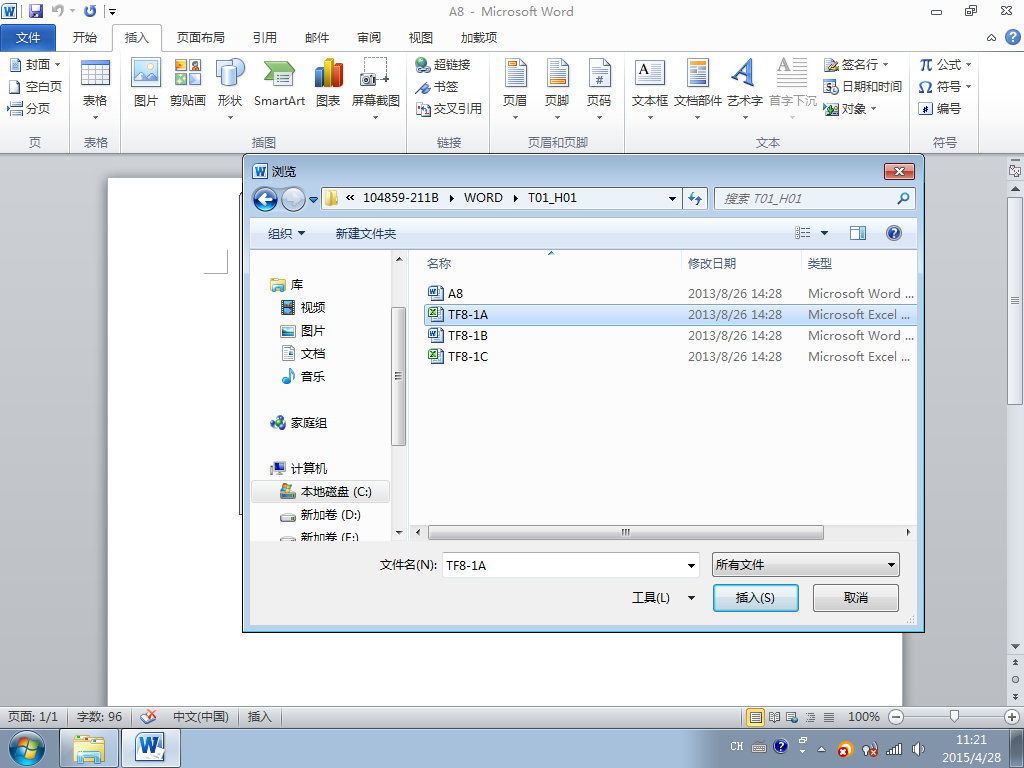Expand the filename history dropdown
Screen dimensions: 1024x768
pyautogui.click(x=691, y=566)
